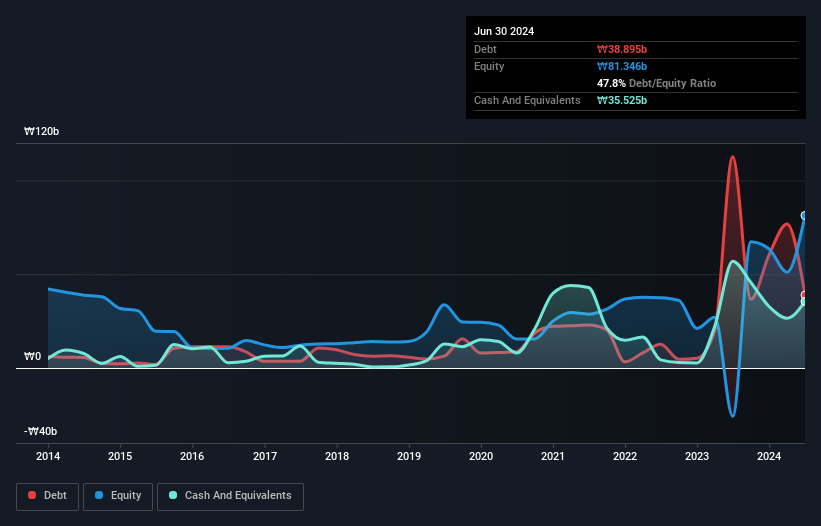Click the 2023 x-axis label
This screenshot has width=821, height=526.
[697, 456]
